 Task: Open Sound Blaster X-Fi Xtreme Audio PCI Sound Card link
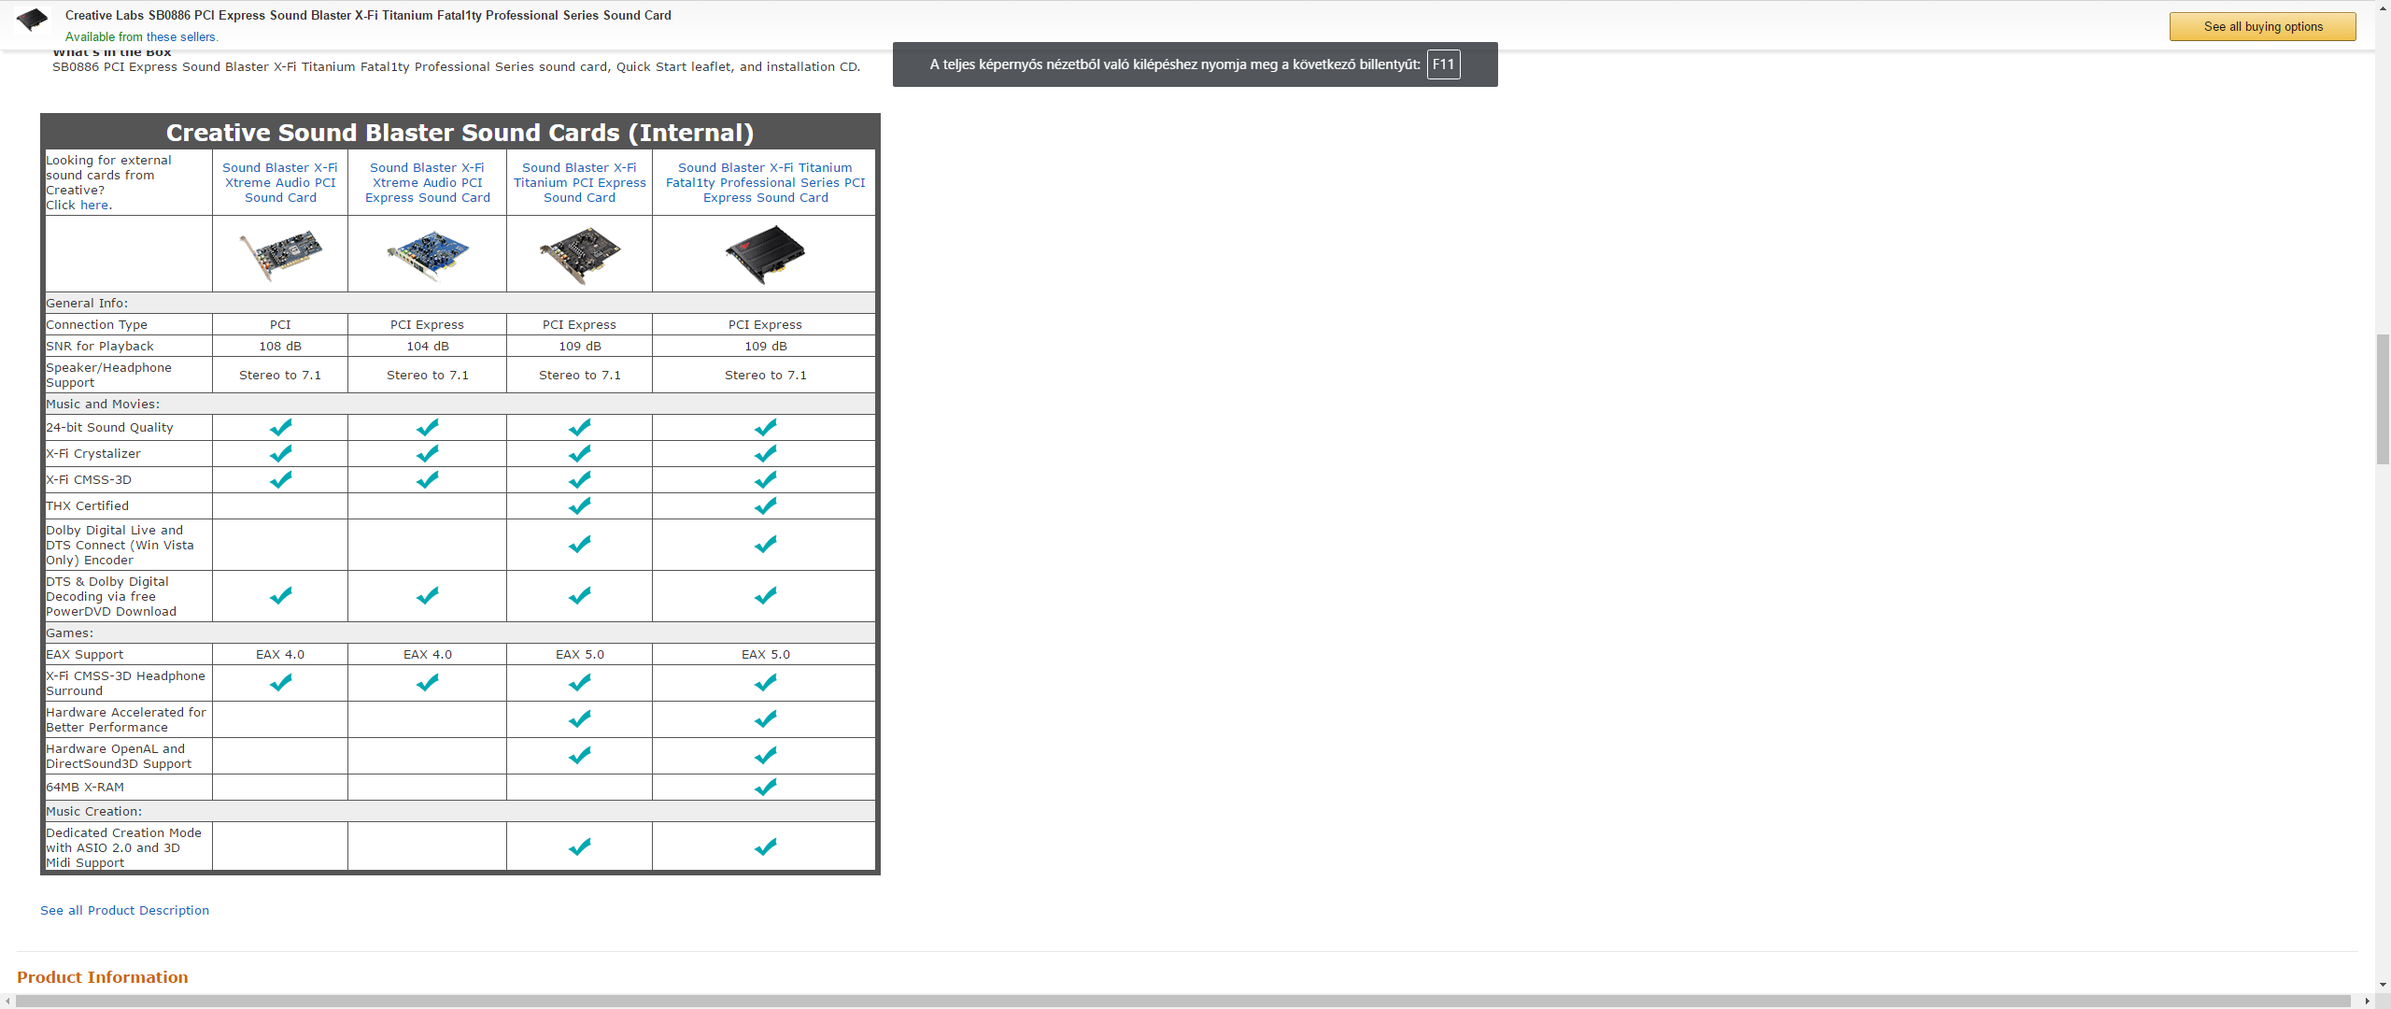pos(280,183)
